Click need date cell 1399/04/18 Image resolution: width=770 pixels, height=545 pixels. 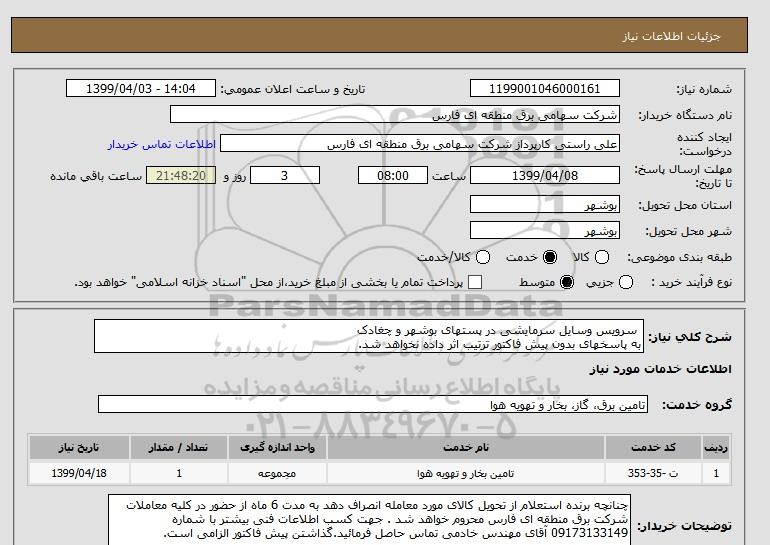pyautogui.click(x=79, y=473)
